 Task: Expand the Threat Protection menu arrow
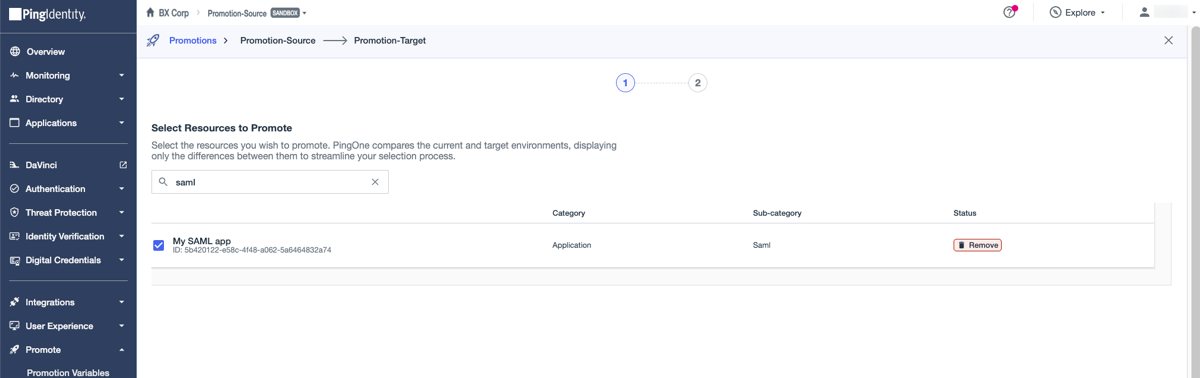click(x=122, y=213)
